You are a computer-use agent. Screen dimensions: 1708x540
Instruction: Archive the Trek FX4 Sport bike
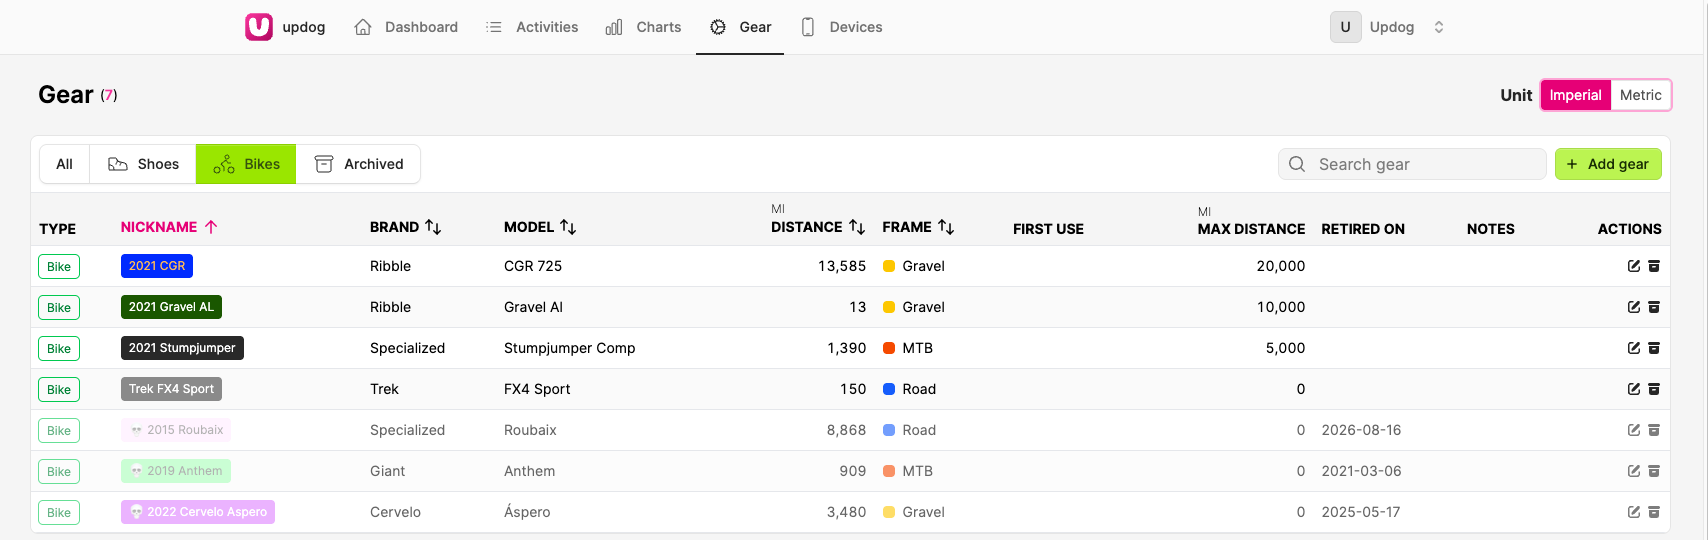1654,389
